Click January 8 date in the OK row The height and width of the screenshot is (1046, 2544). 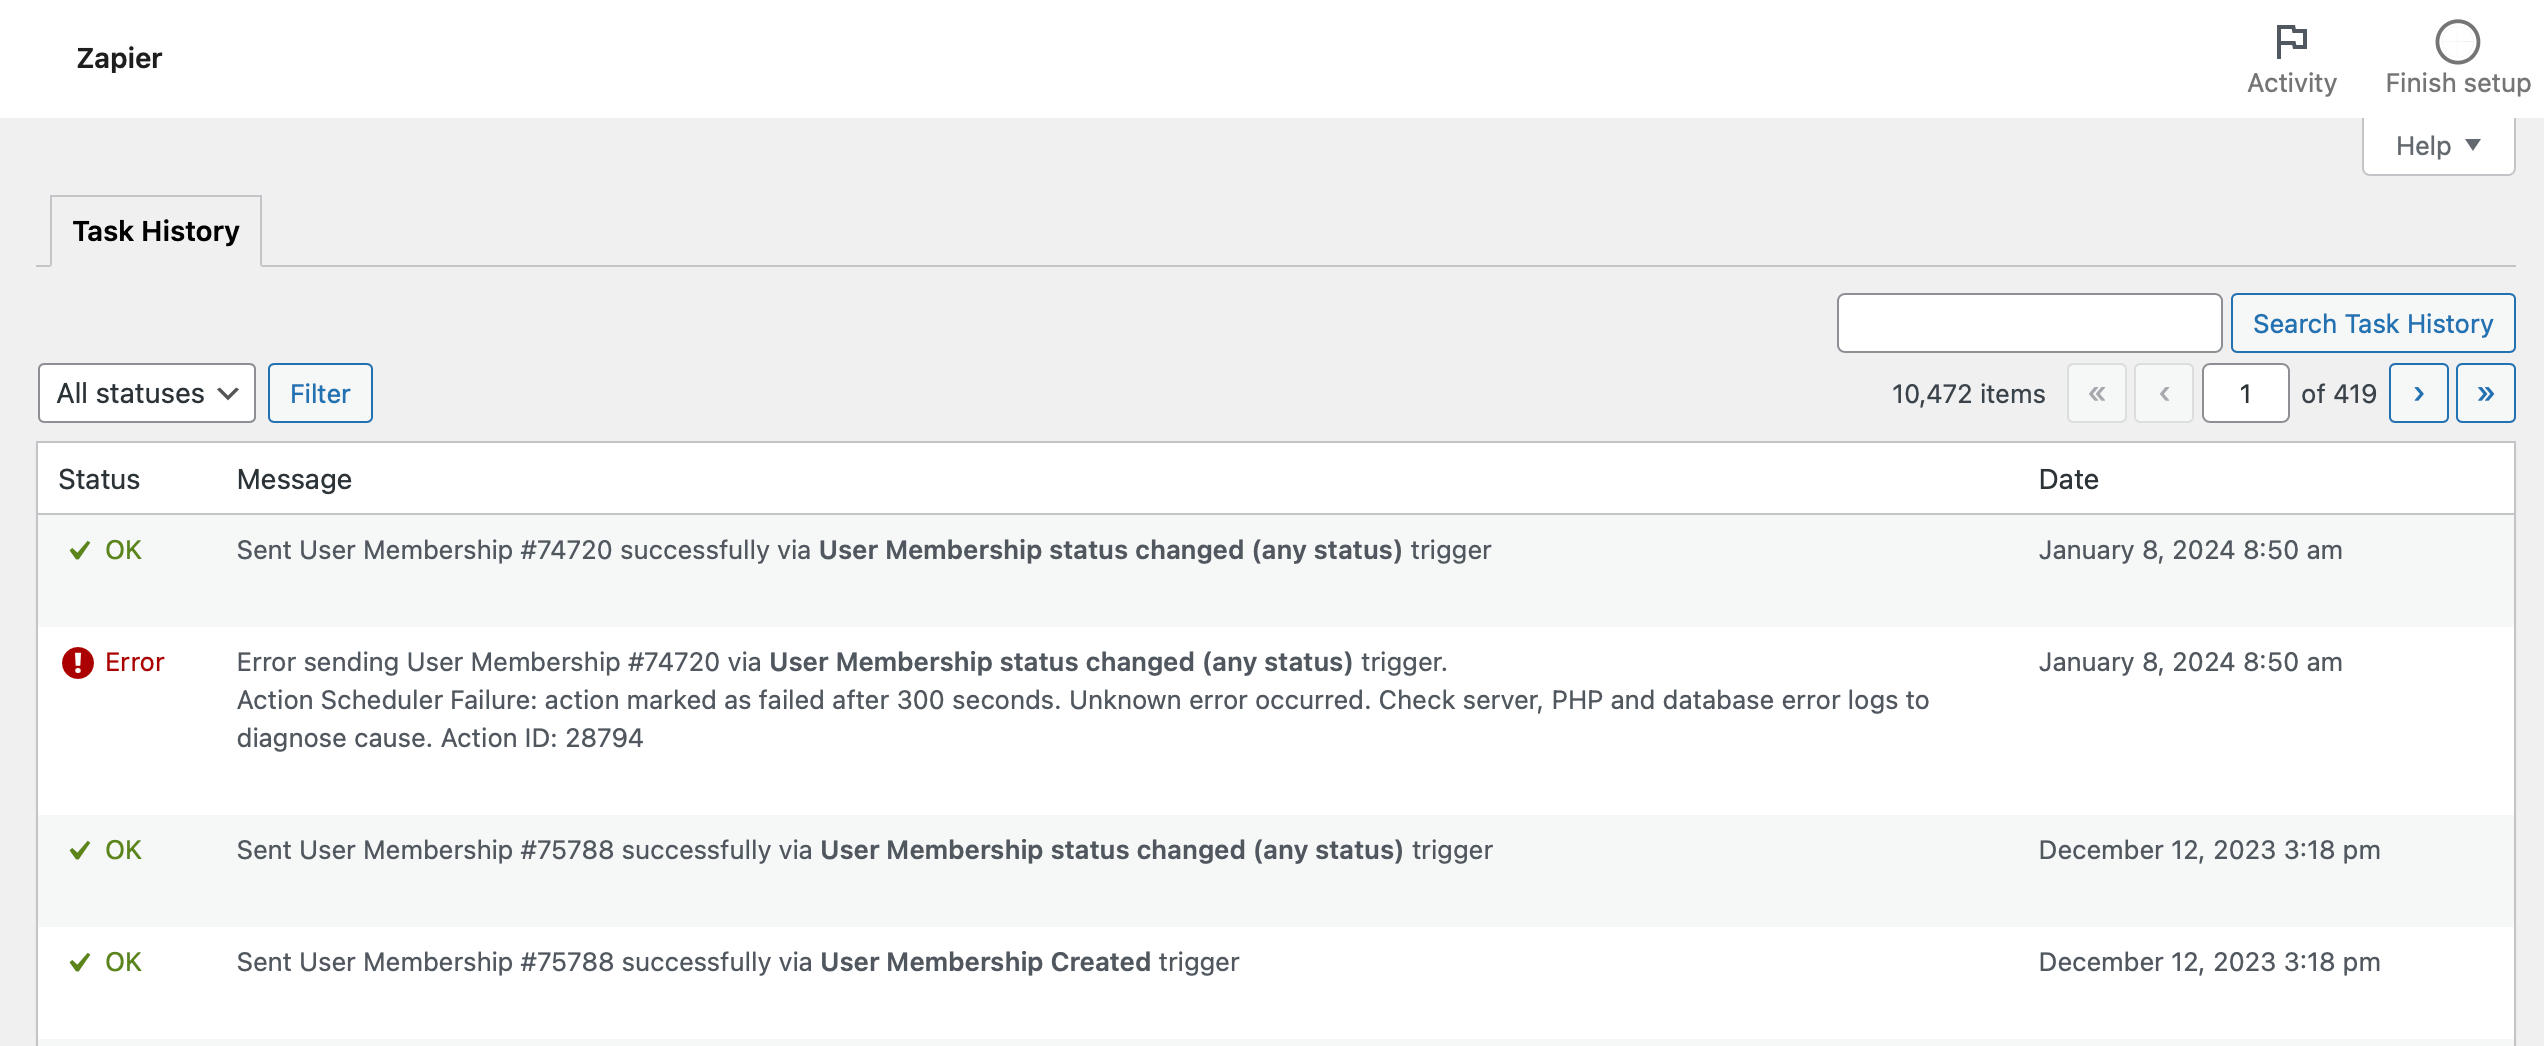point(2190,550)
